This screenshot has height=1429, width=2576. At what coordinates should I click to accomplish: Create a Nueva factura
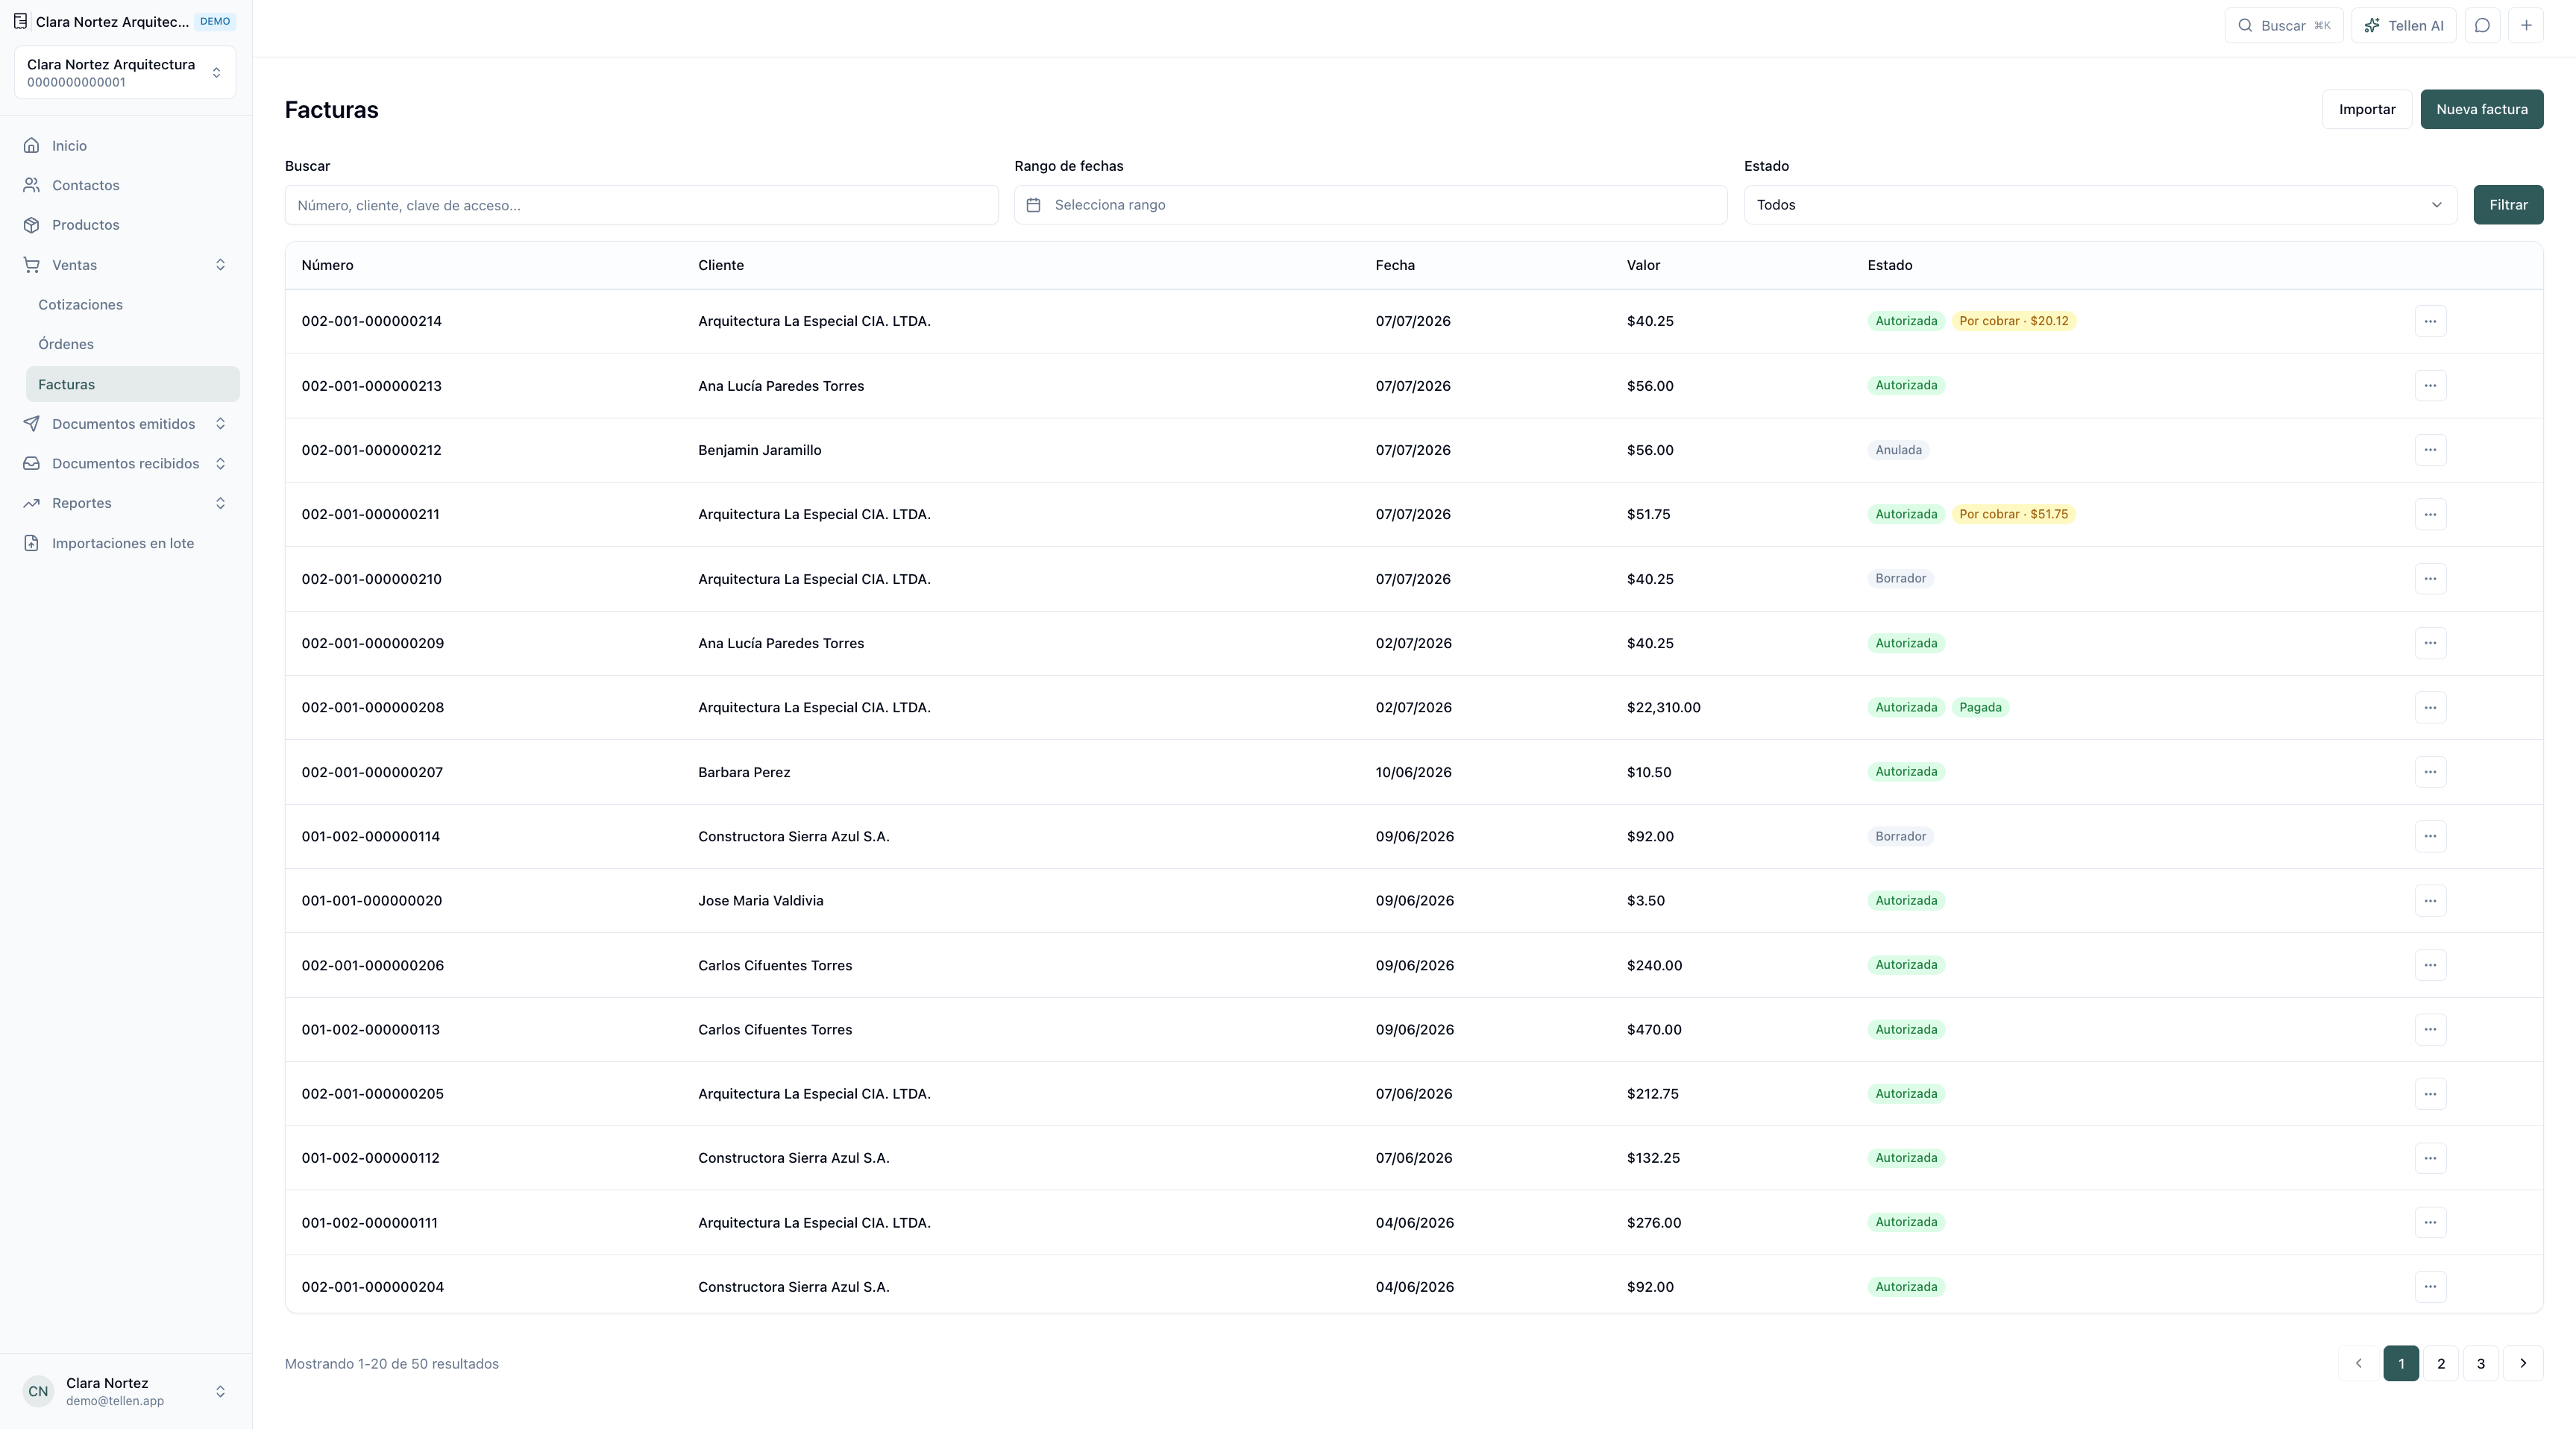click(2482, 109)
